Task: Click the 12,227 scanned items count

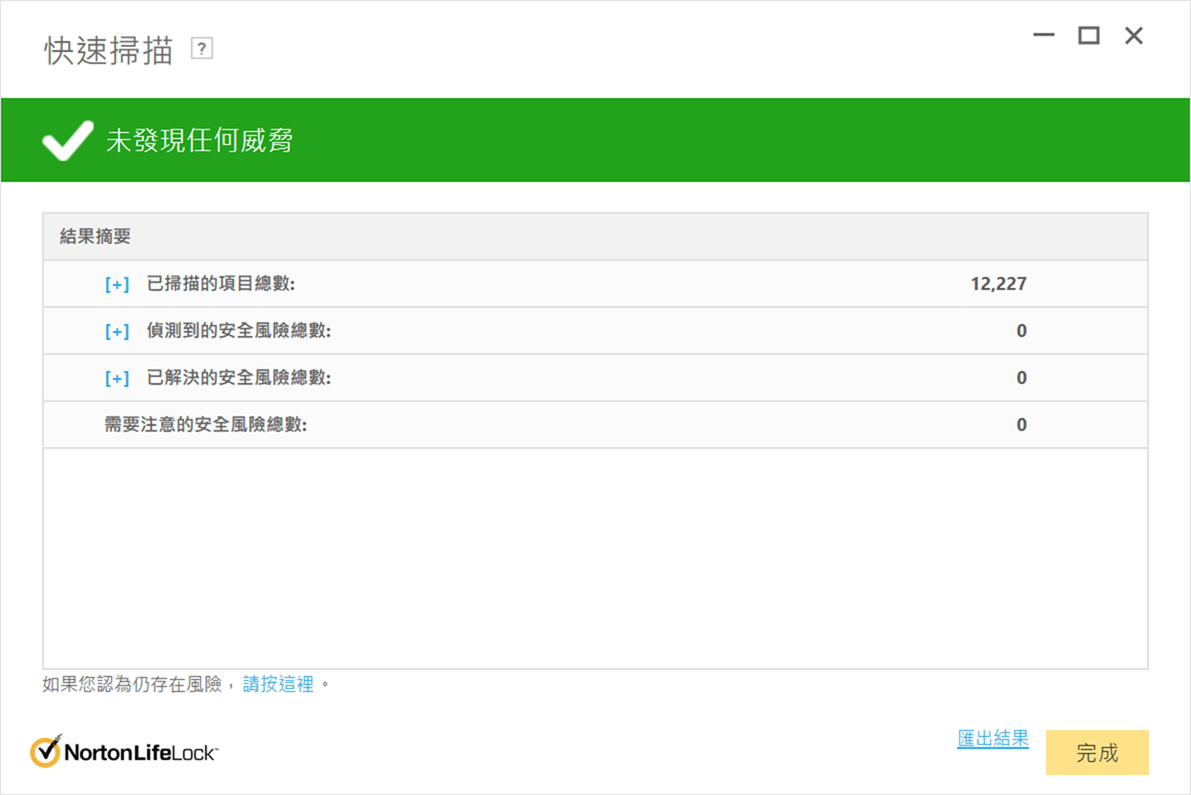Action: pyautogui.click(x=998, y=284)
